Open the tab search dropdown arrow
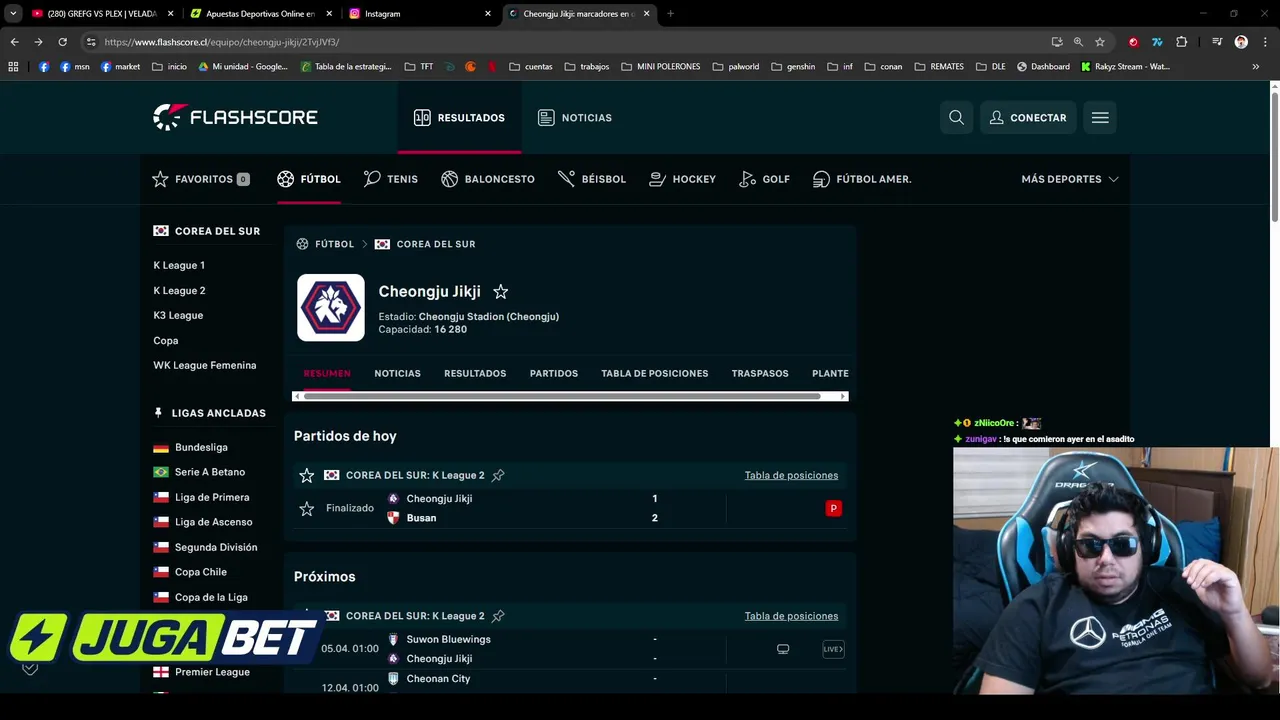This screenshot has width=1280, height=720. tap(13, 14)
